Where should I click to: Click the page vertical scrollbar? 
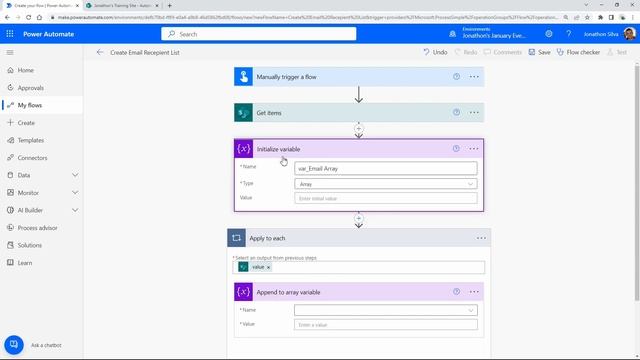click(x=637, y=183)
